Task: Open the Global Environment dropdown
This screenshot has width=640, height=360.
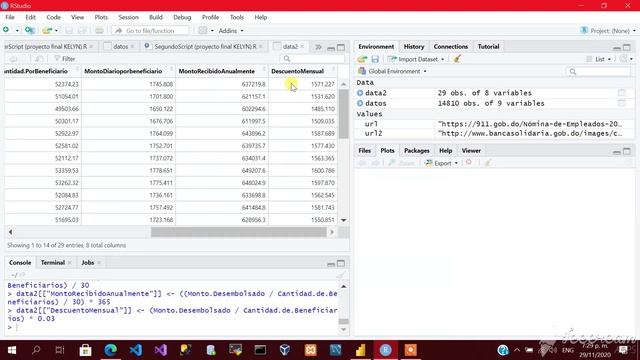Action: [x=392, y=71]
